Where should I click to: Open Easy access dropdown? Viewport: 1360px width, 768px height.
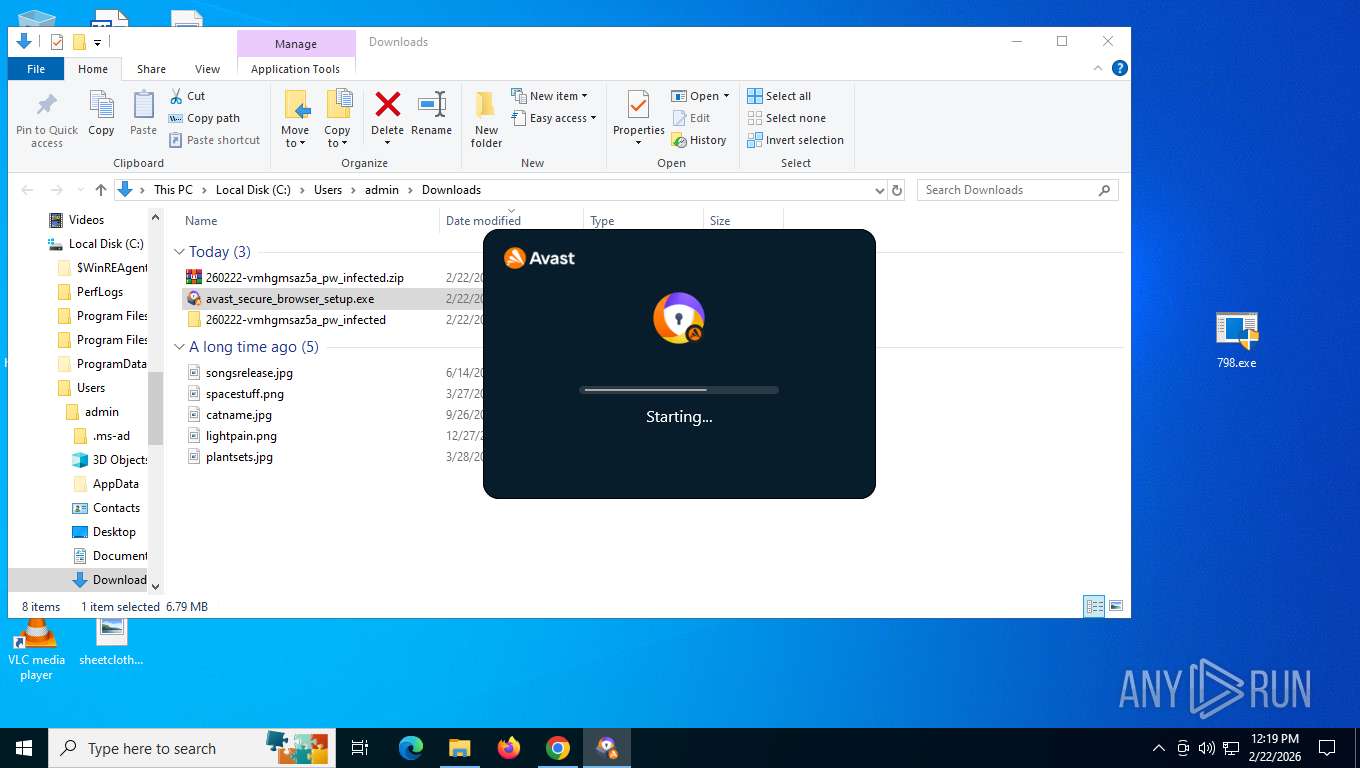(x=553, y=118)
